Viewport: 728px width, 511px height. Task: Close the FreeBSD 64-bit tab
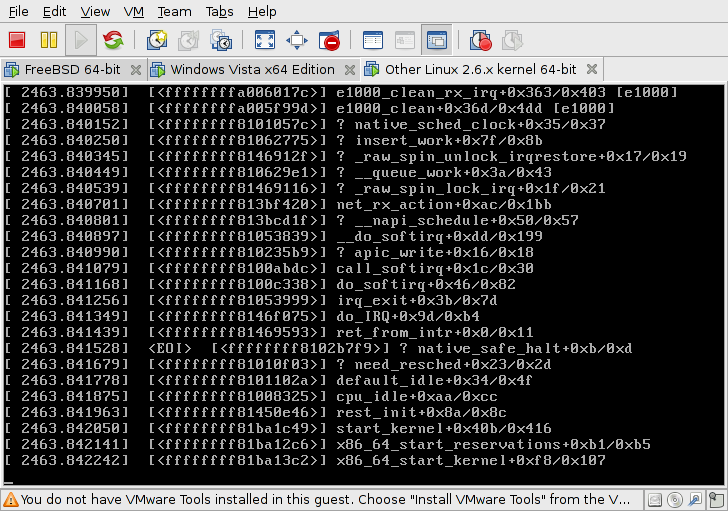[136, 70]
